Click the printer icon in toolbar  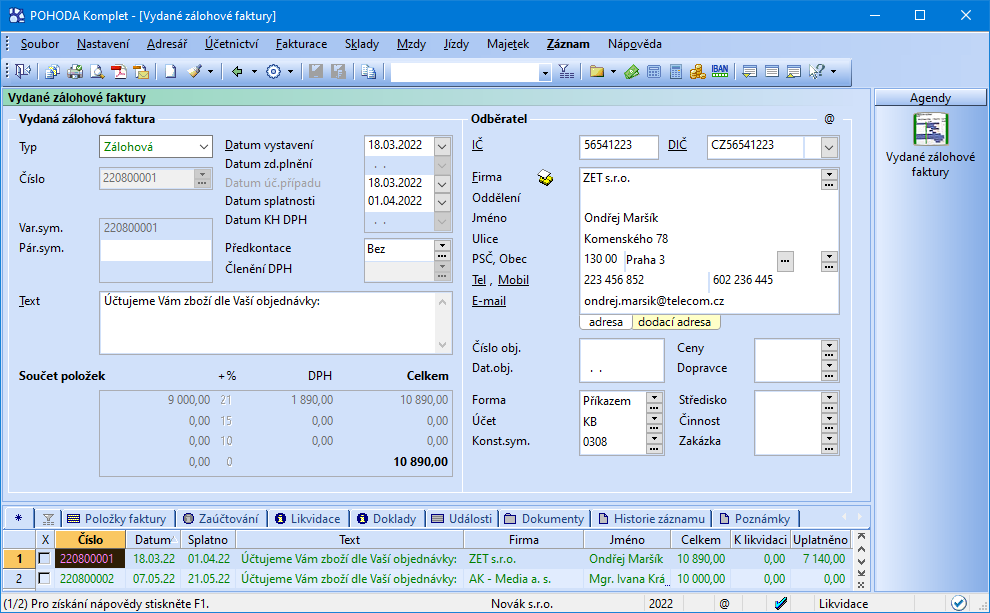(x=75, y=71)
